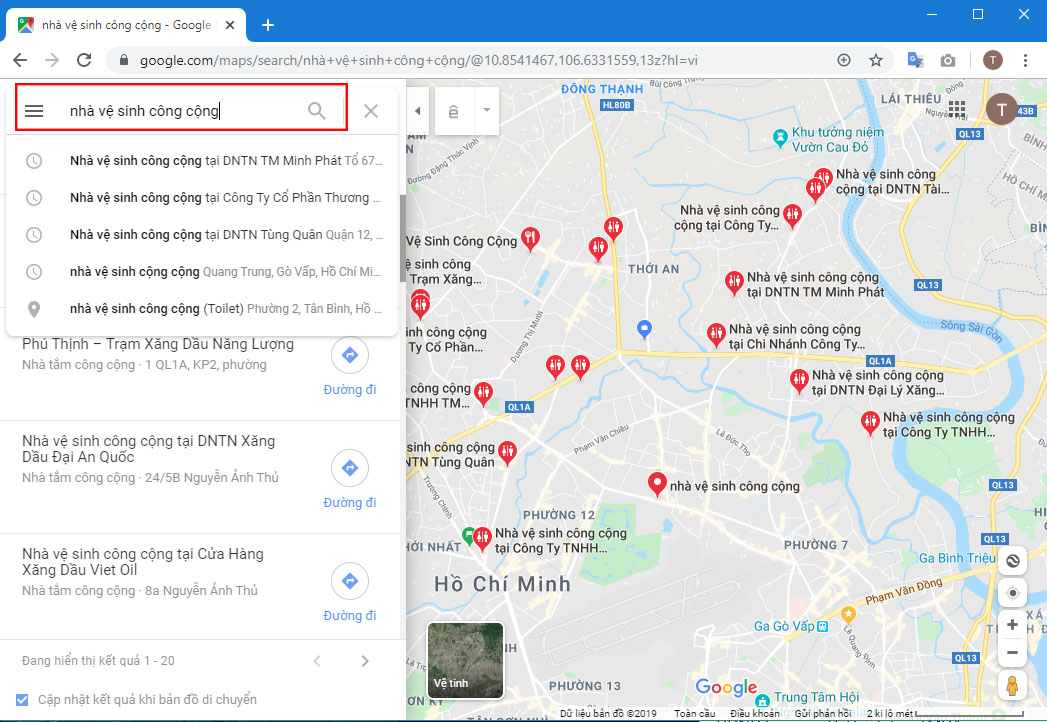Open Street View pegman icon

(1012, 686)
